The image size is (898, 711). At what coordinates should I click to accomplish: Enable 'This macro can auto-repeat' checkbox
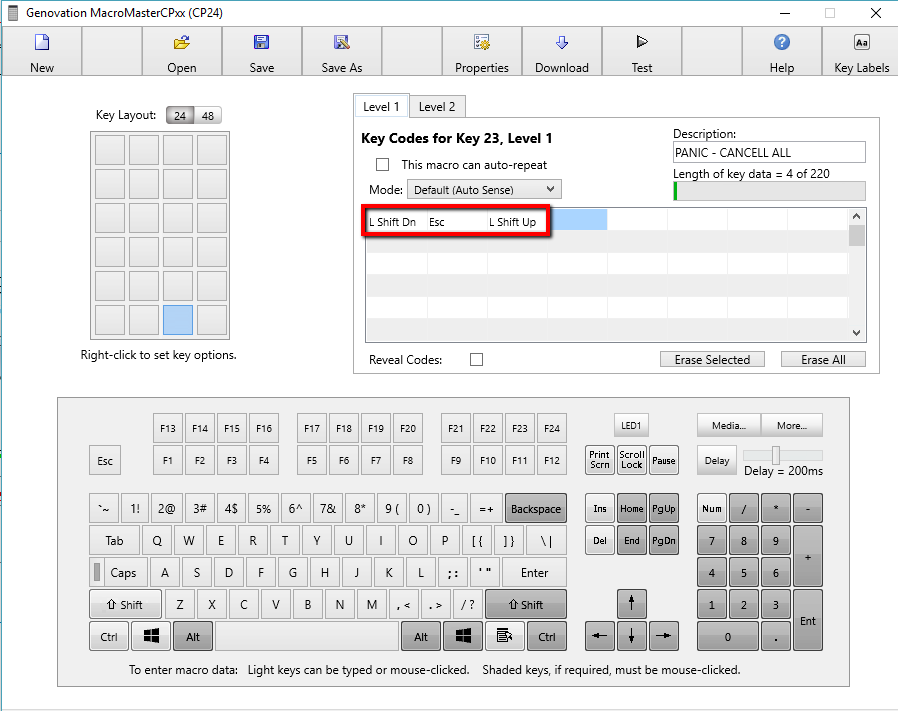pos(382,164)
